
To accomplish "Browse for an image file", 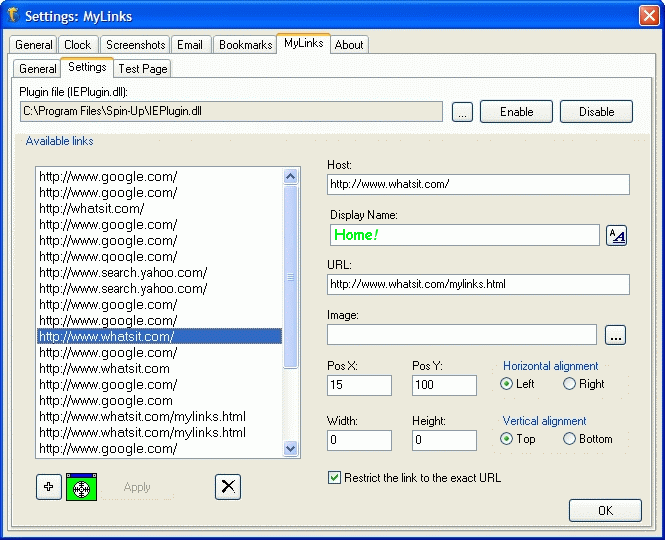I will 616,336.
